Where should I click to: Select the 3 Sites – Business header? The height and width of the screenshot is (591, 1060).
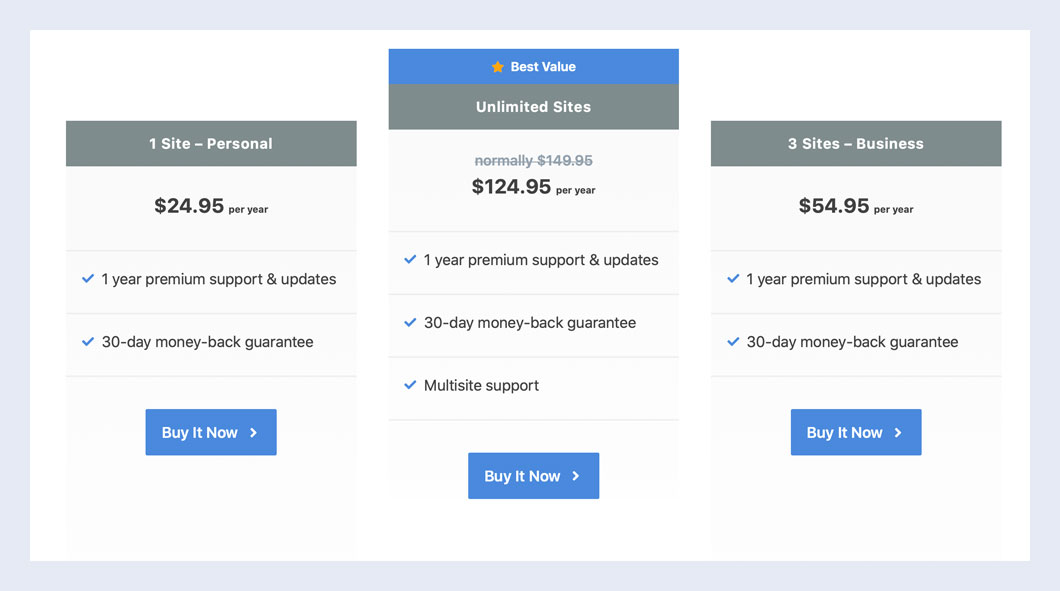pyautogui.click(x=856, y=144)
